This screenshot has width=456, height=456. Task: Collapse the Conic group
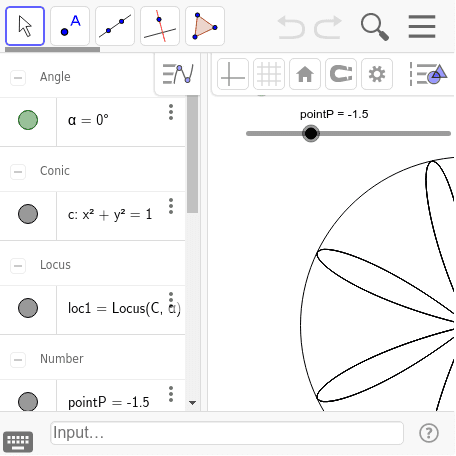[x=18, y=172]
